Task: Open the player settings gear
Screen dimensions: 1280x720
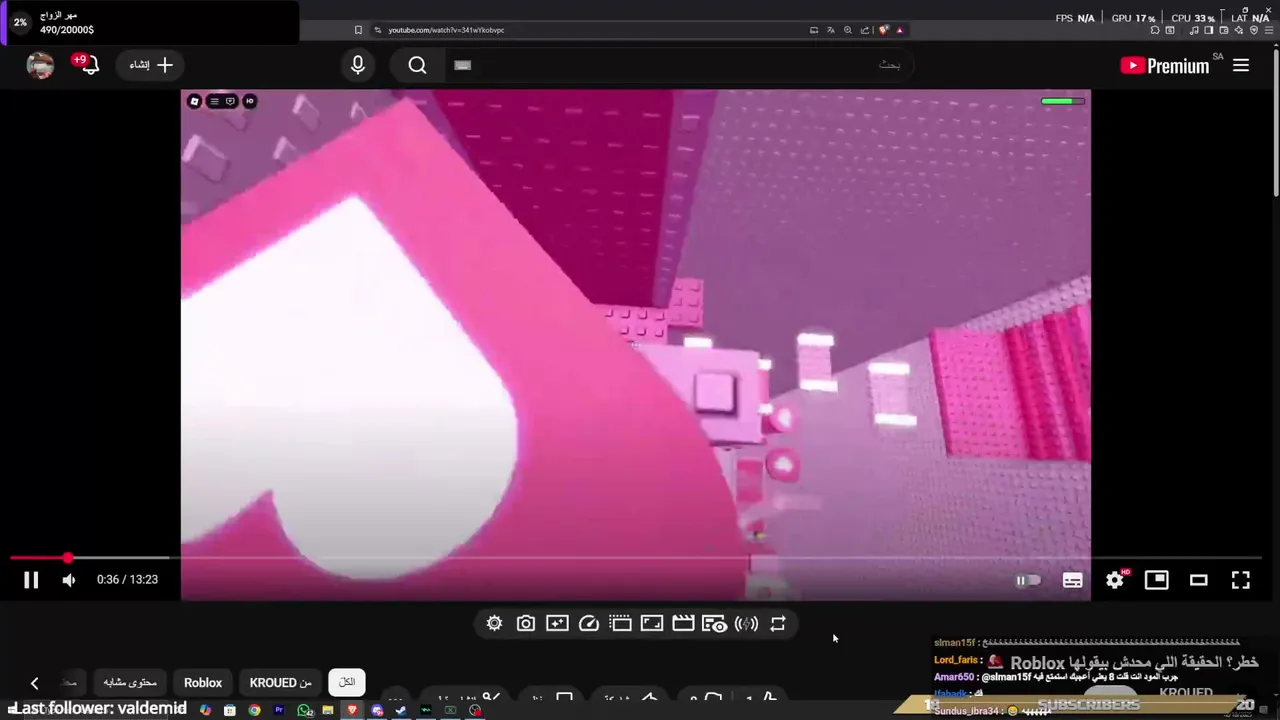Action: [x=1115, y=579]
